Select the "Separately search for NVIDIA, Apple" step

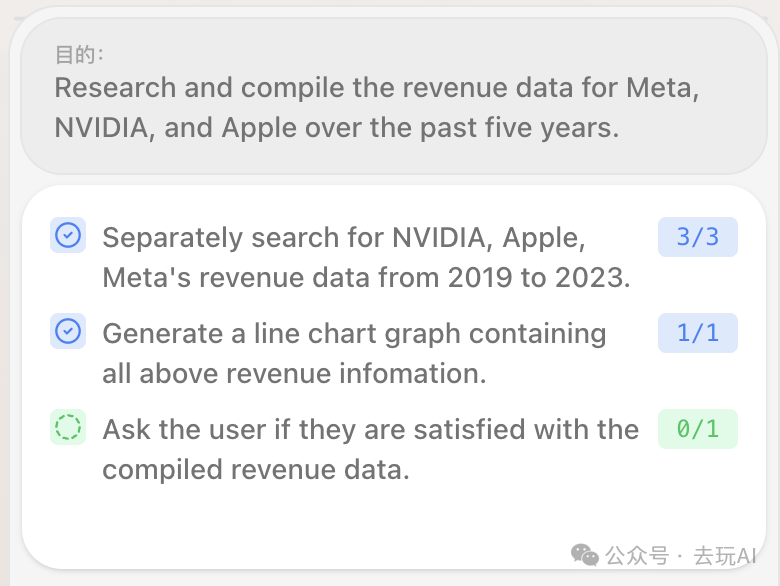pos(344,238)
